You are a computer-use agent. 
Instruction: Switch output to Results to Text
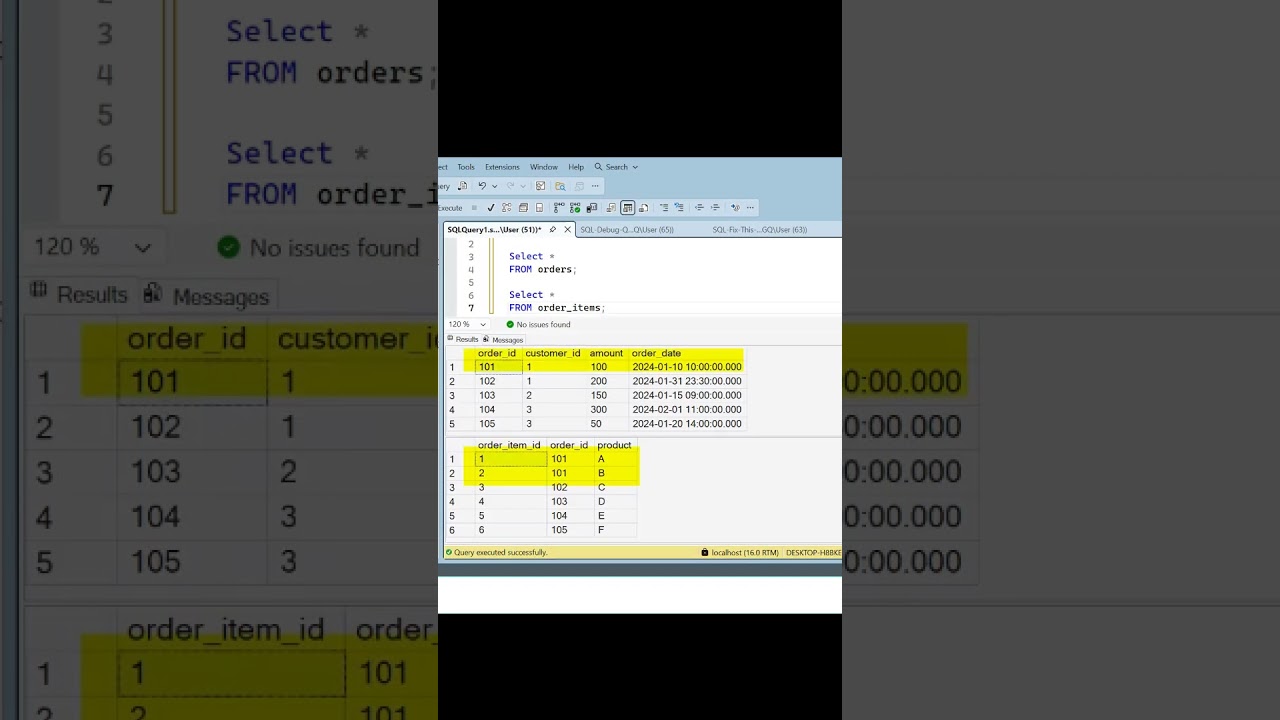[x=611, y=208]
